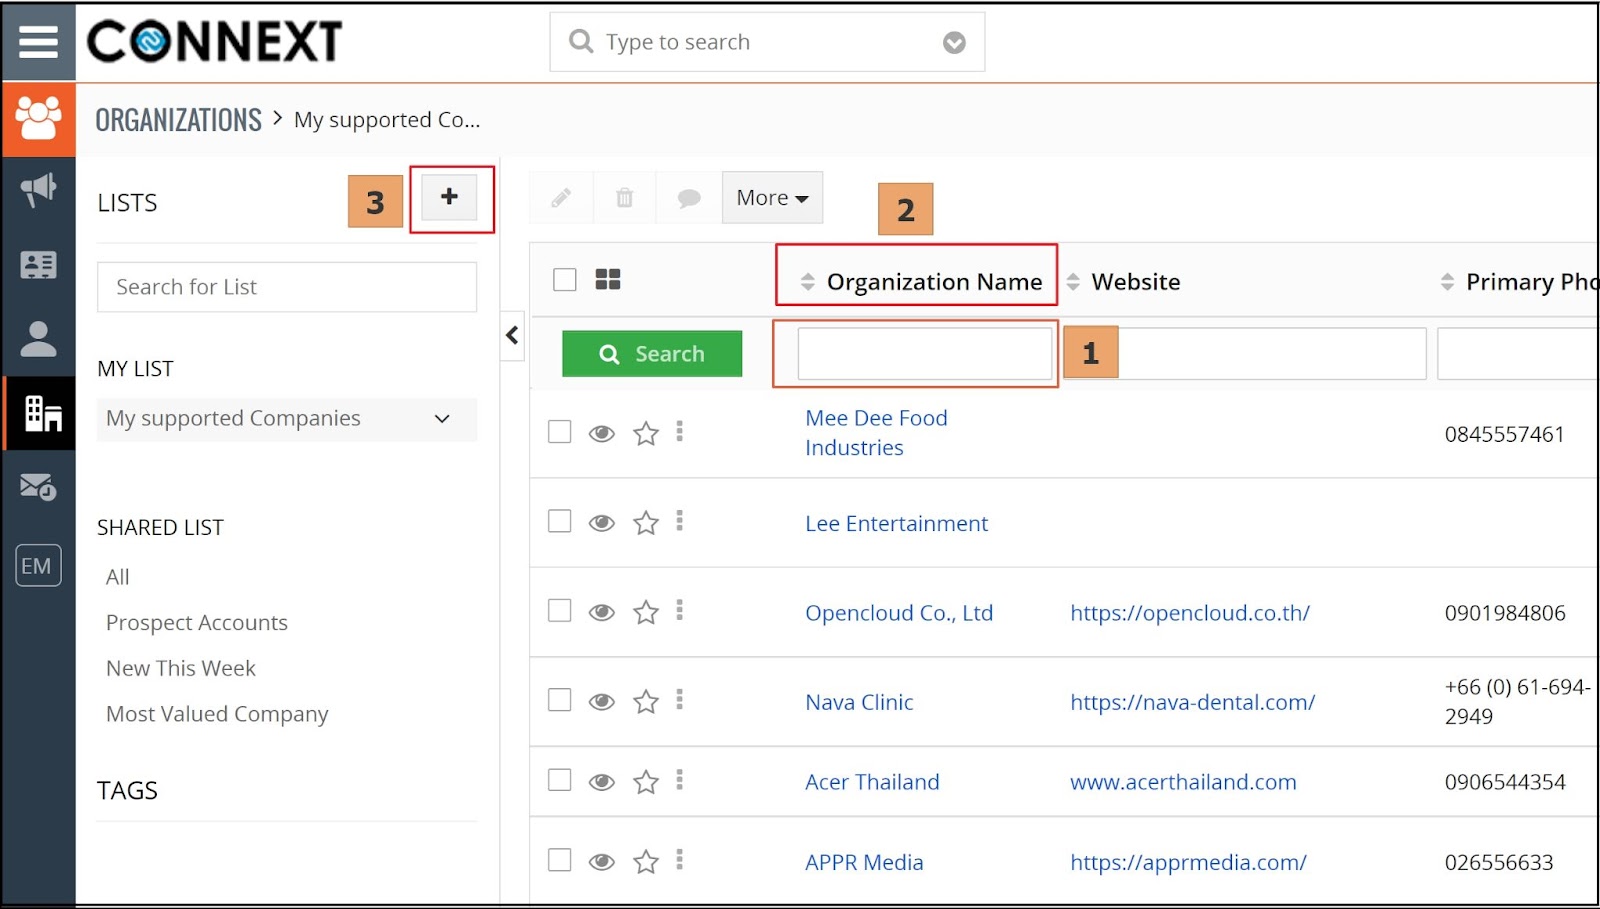Open the https://nava-dental.com/ website link
Viewport: 1600px width, 909px height.
[x=1192, y=702]
